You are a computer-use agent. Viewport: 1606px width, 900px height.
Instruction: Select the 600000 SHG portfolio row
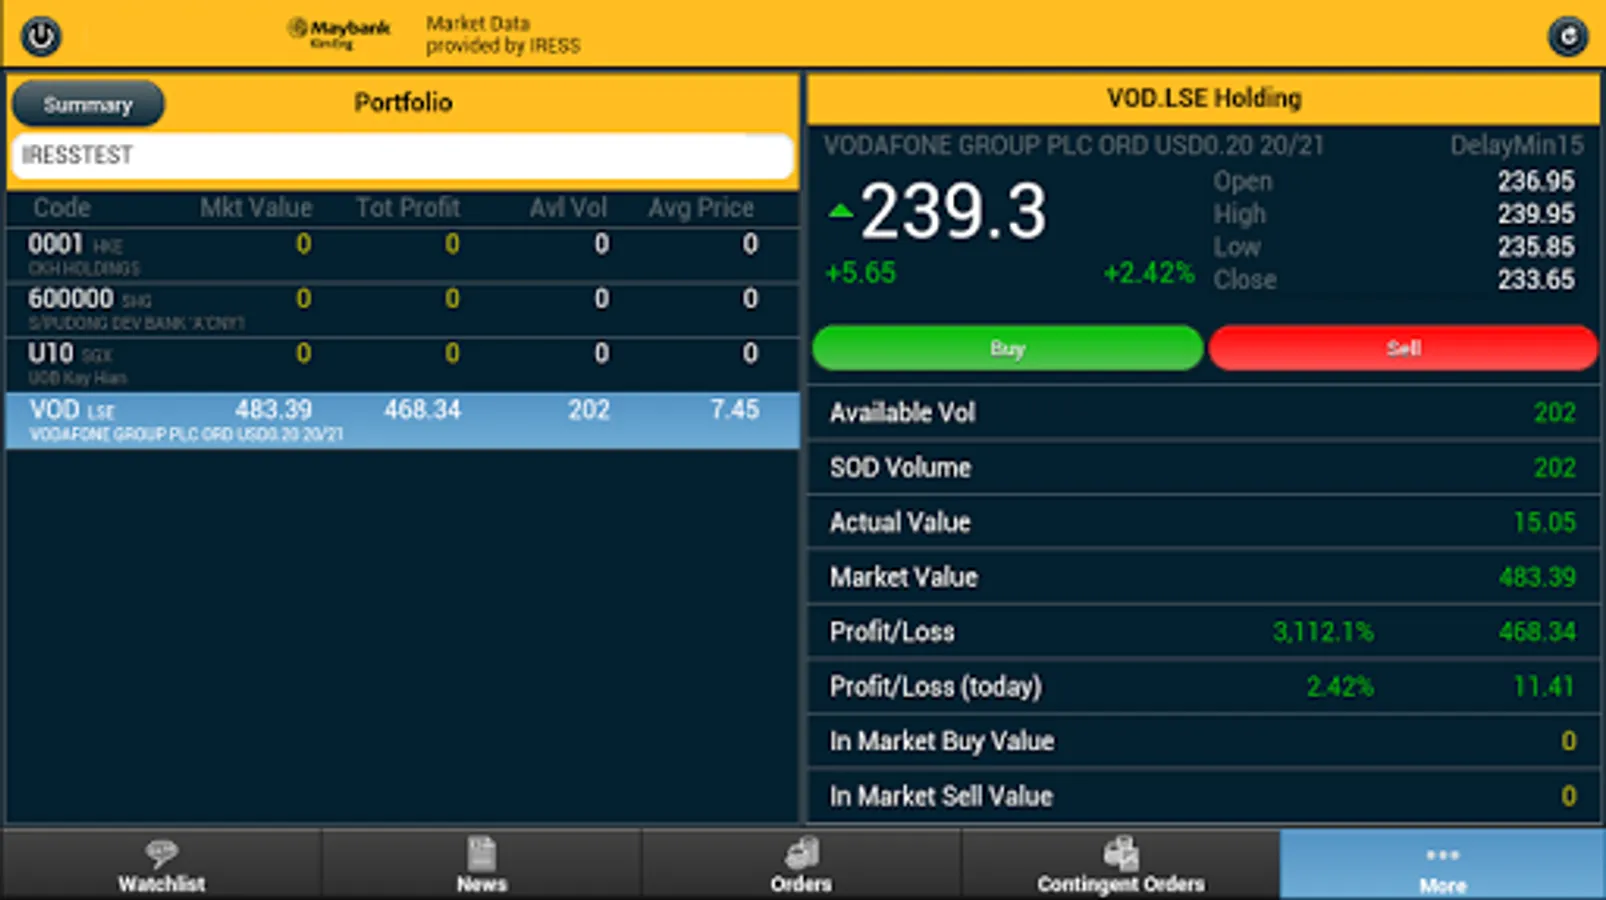pos(403,310)
